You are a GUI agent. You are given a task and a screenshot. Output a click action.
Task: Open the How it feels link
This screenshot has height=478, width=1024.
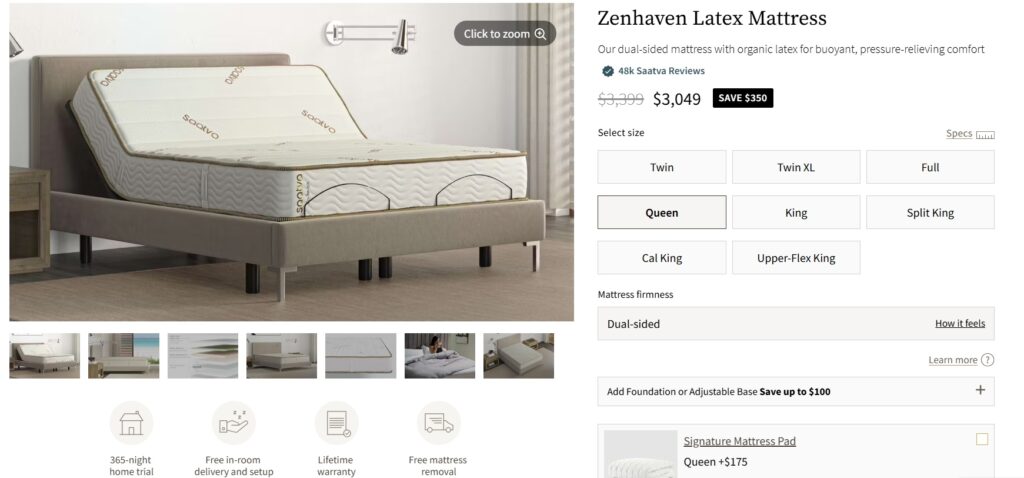point(960,324)
